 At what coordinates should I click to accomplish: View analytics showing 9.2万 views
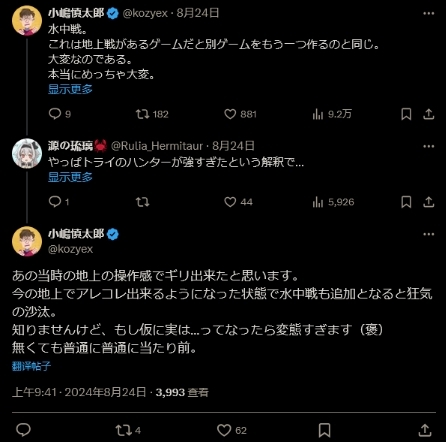pyautogui.click(x=318, y=114)
